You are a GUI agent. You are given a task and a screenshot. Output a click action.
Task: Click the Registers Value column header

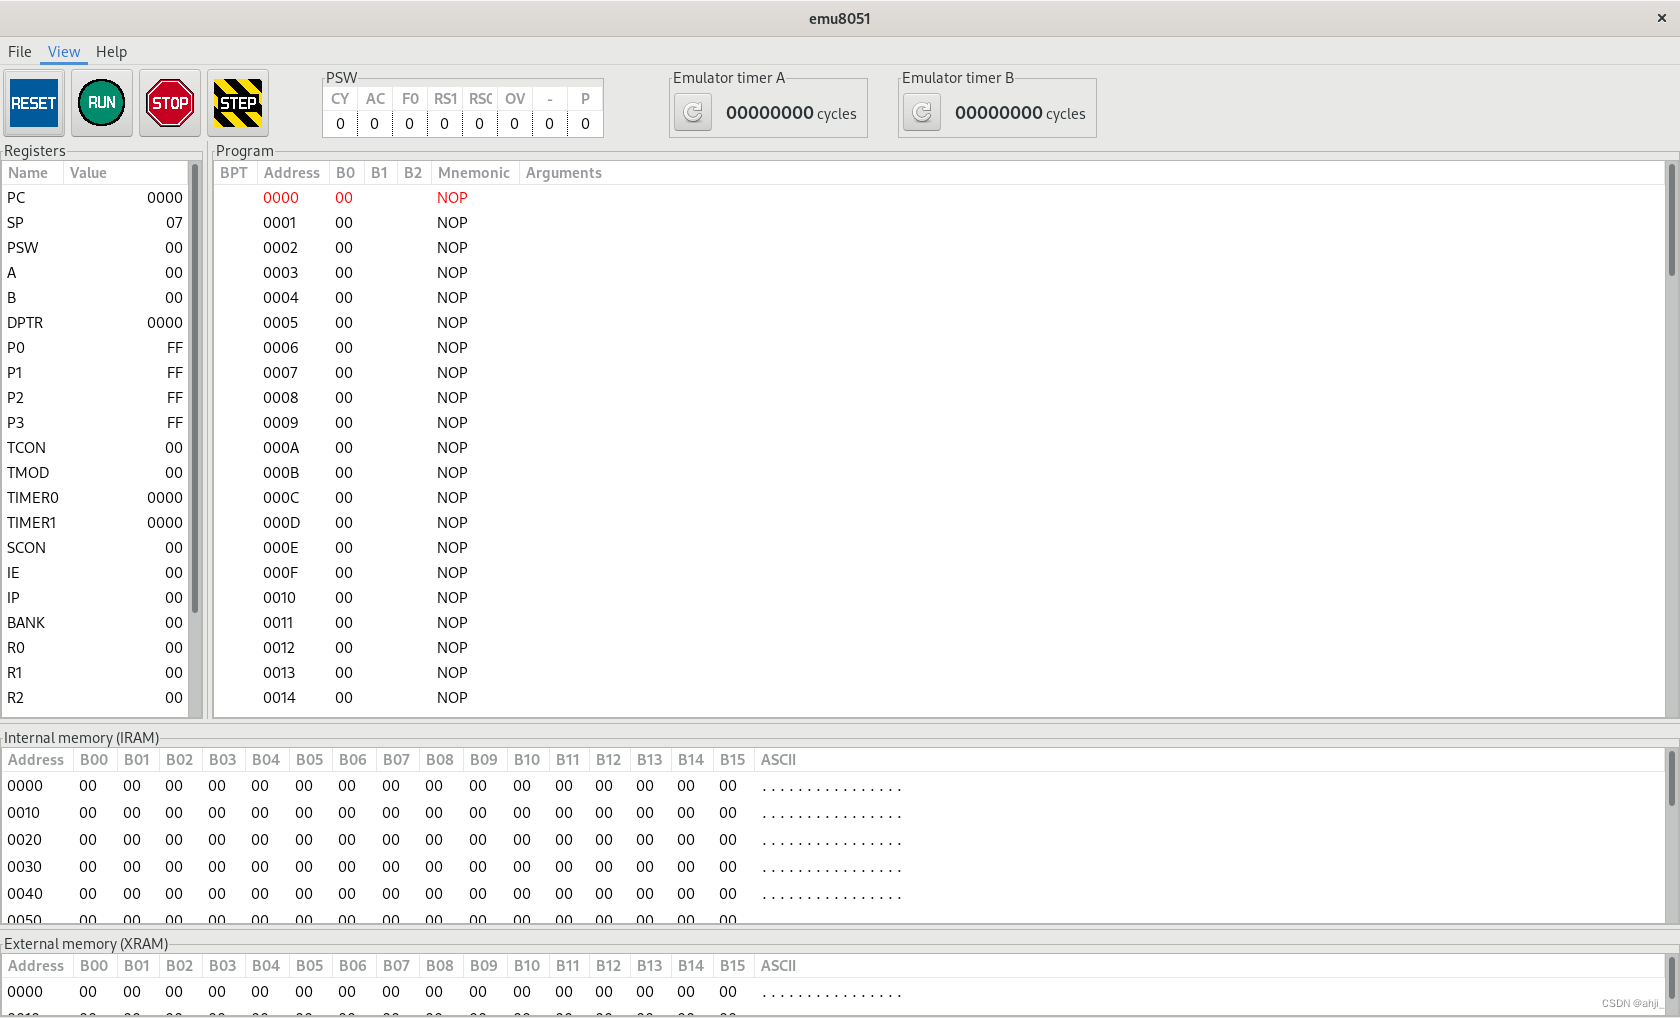coord(126,173)
